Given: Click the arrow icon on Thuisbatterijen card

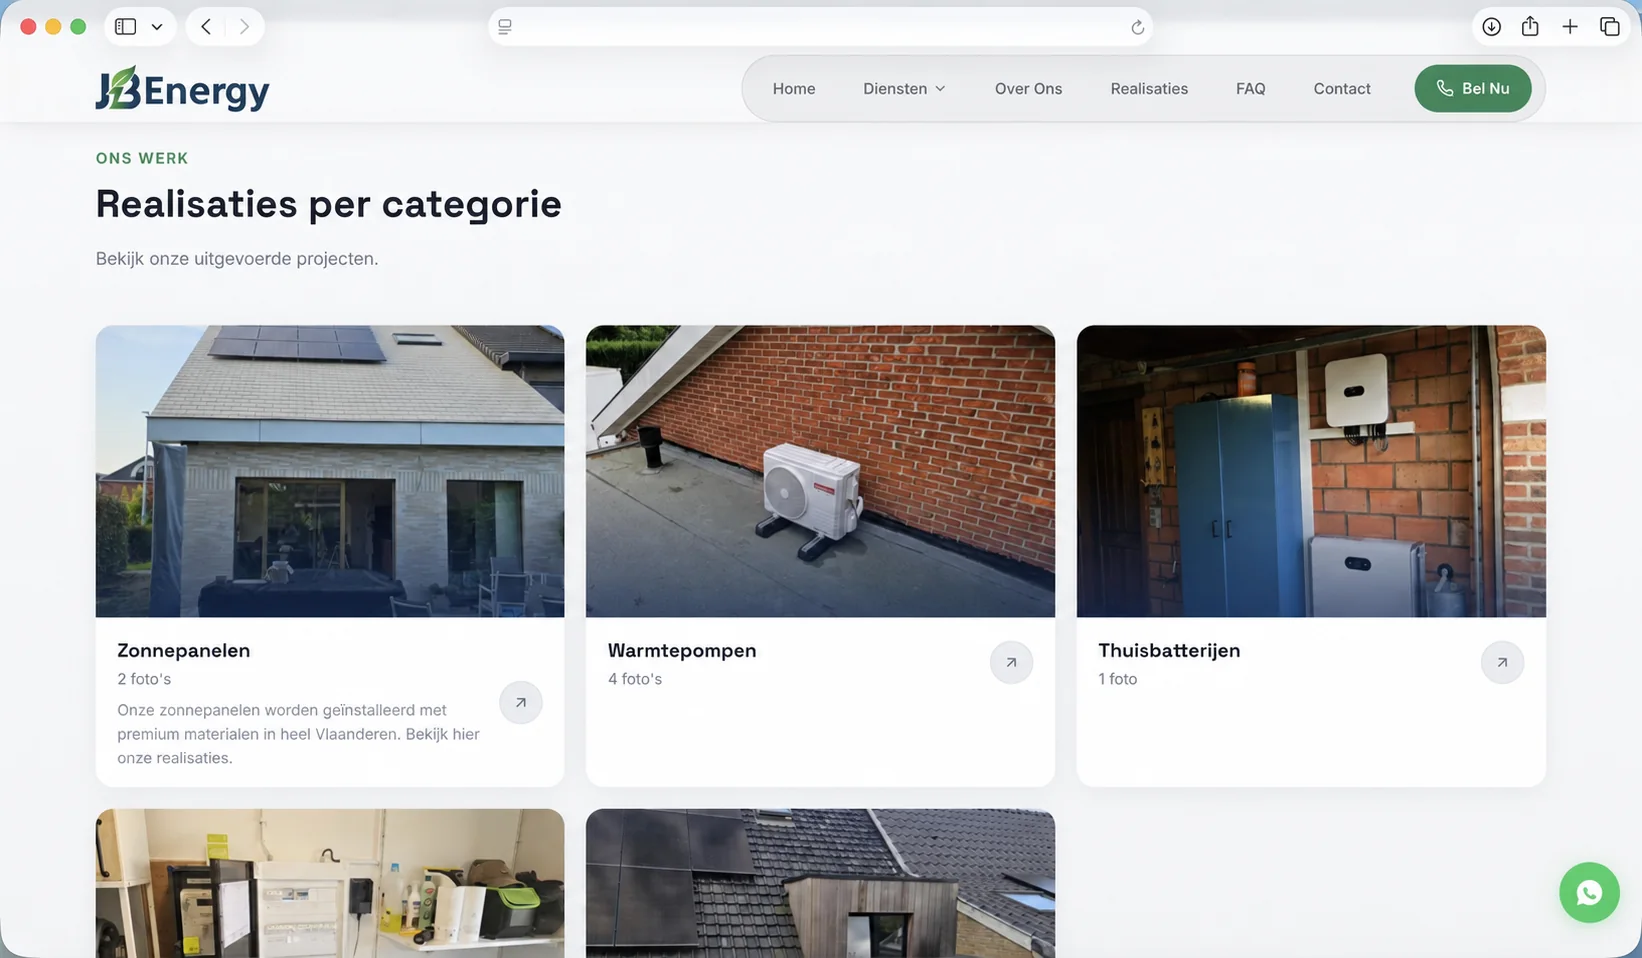Looking at the screenshot, I should click(x=1502, y=662).
